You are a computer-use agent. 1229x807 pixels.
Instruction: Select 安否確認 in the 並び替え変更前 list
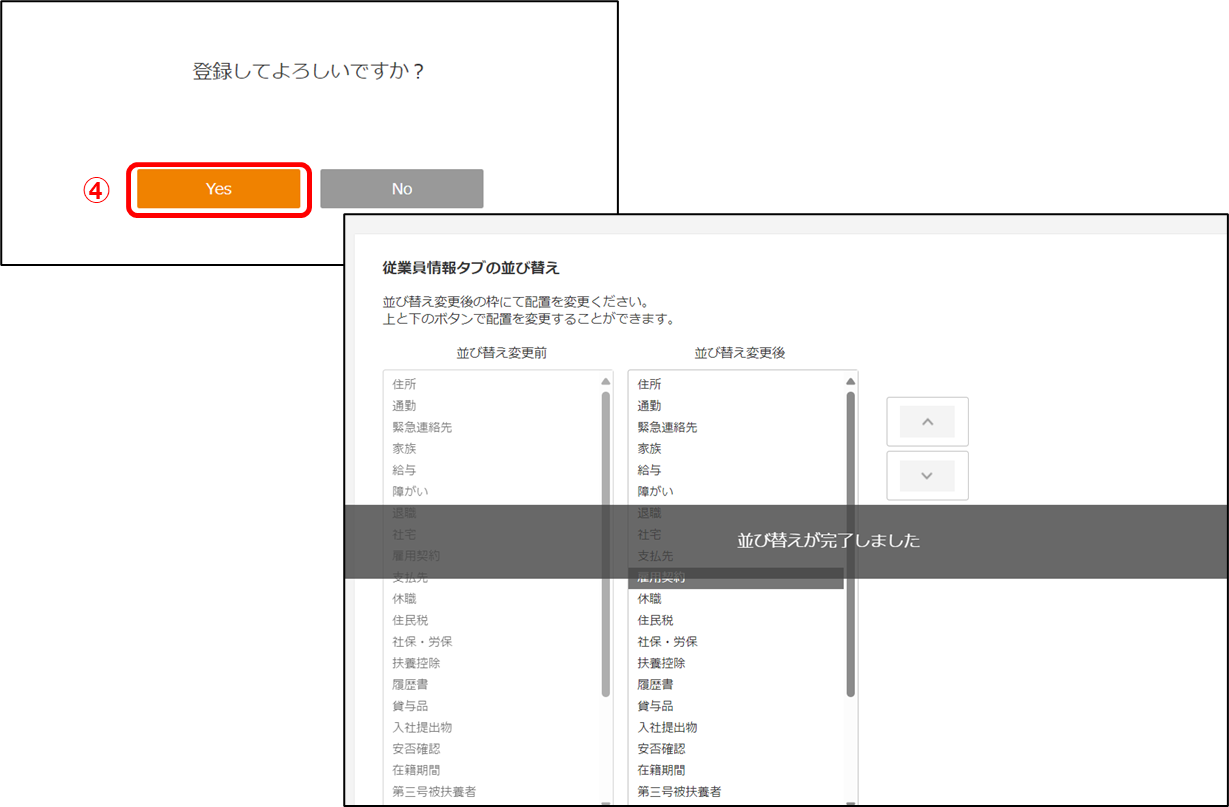point(416,749)
